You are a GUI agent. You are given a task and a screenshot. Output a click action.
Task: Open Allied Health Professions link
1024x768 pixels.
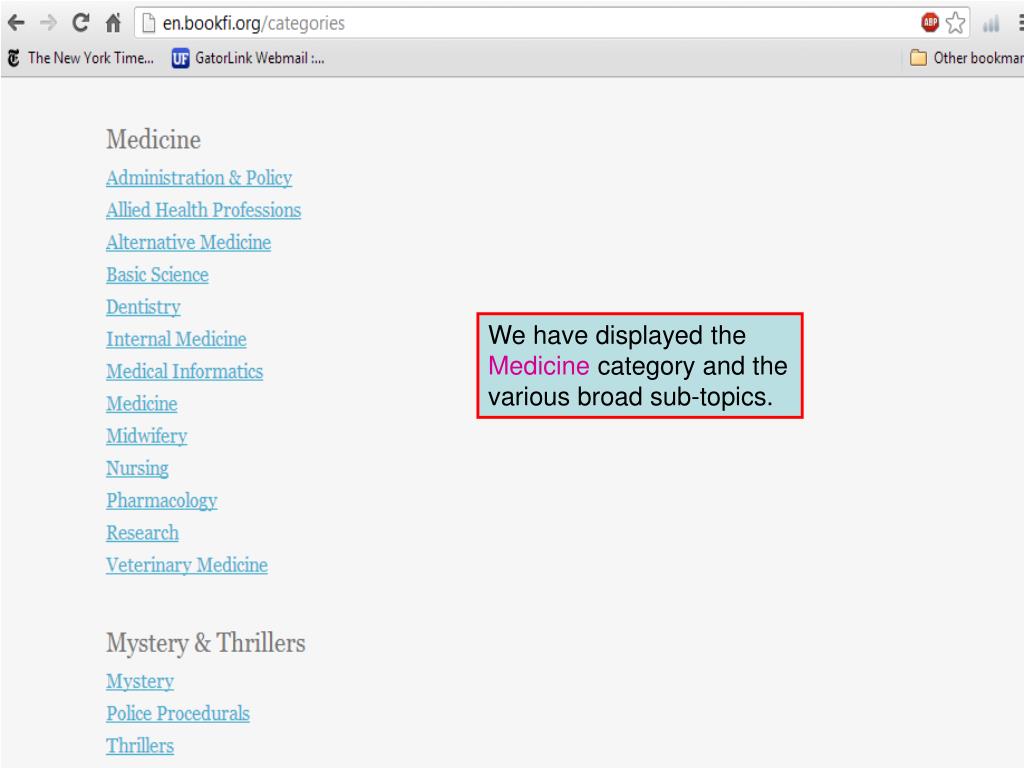204,210
